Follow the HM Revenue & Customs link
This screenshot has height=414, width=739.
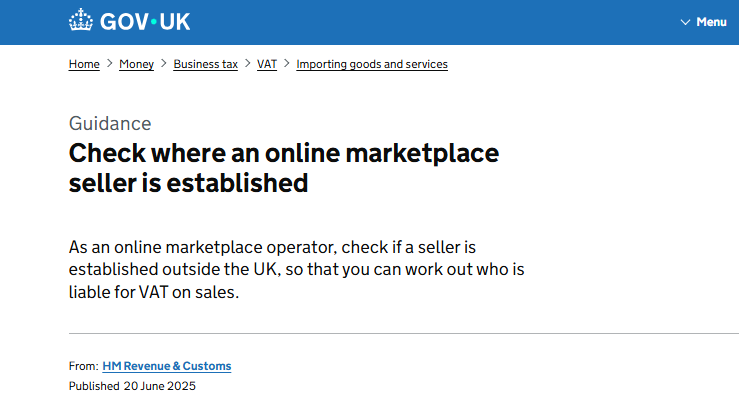[x=167, y=366]
